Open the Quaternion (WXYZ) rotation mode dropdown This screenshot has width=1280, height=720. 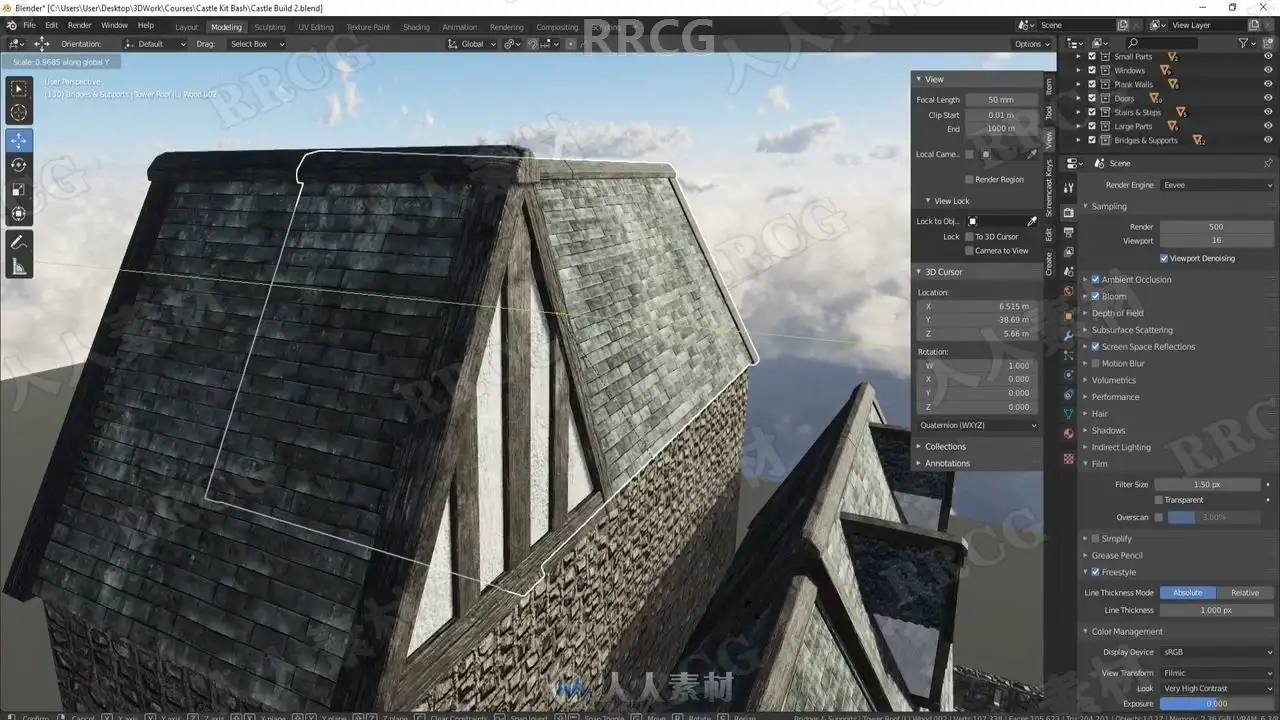pyautogui.click(x=977, y=425)
